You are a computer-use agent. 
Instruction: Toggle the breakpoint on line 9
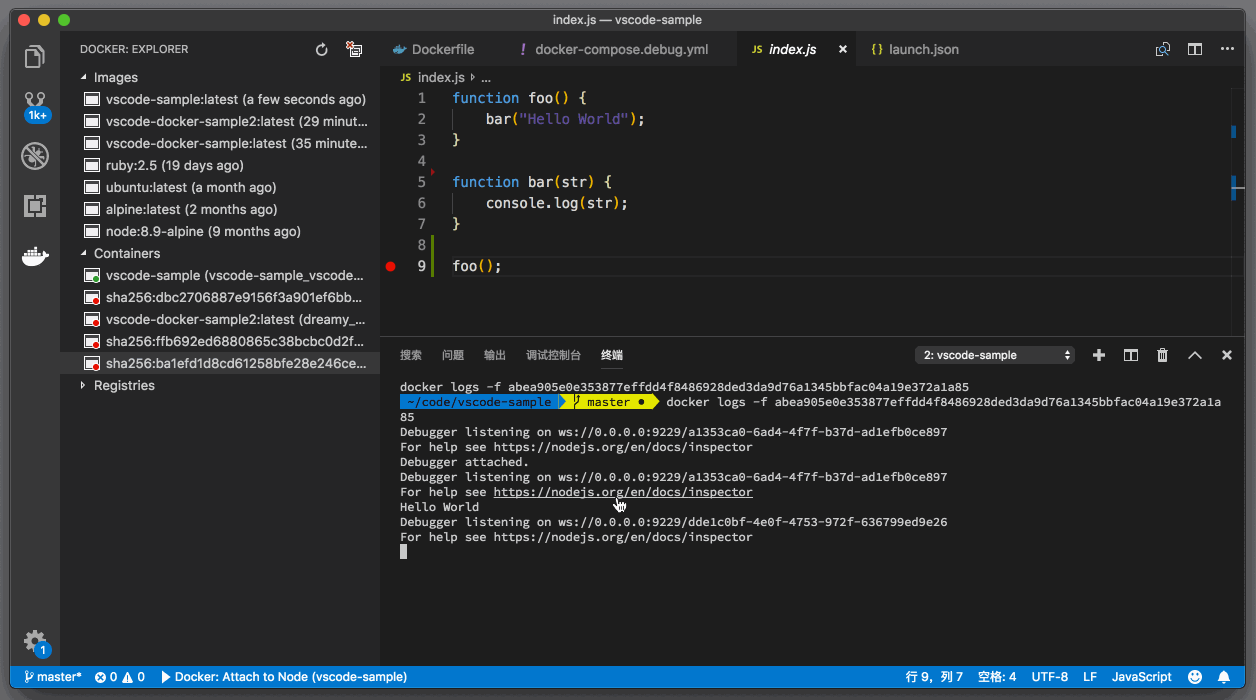391,266
